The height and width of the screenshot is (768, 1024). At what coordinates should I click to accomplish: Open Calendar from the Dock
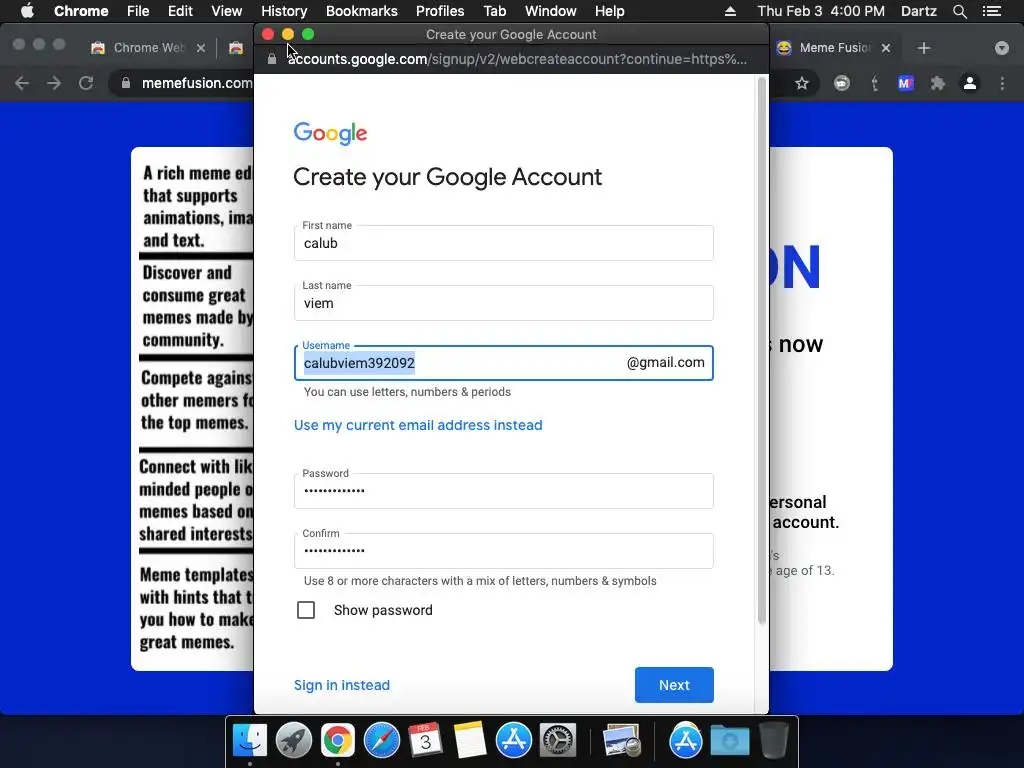click(425, 740)
